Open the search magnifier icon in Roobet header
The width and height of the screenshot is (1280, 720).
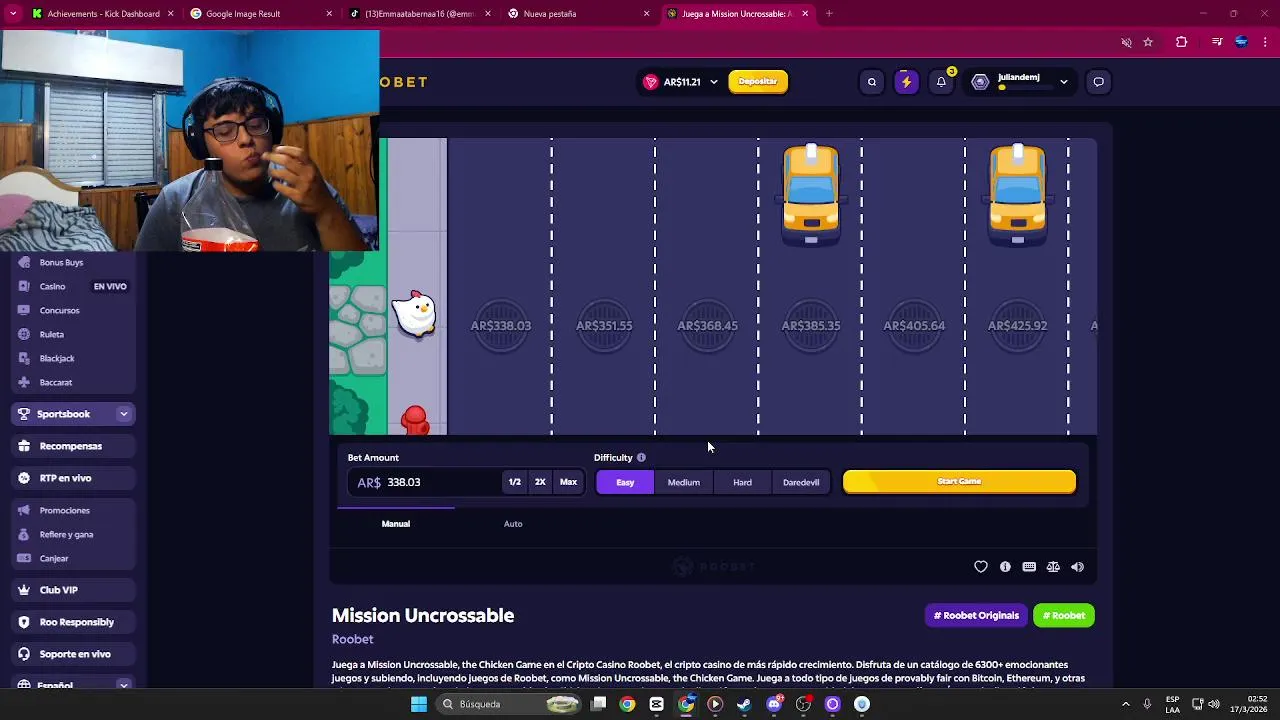click(872, 82)
